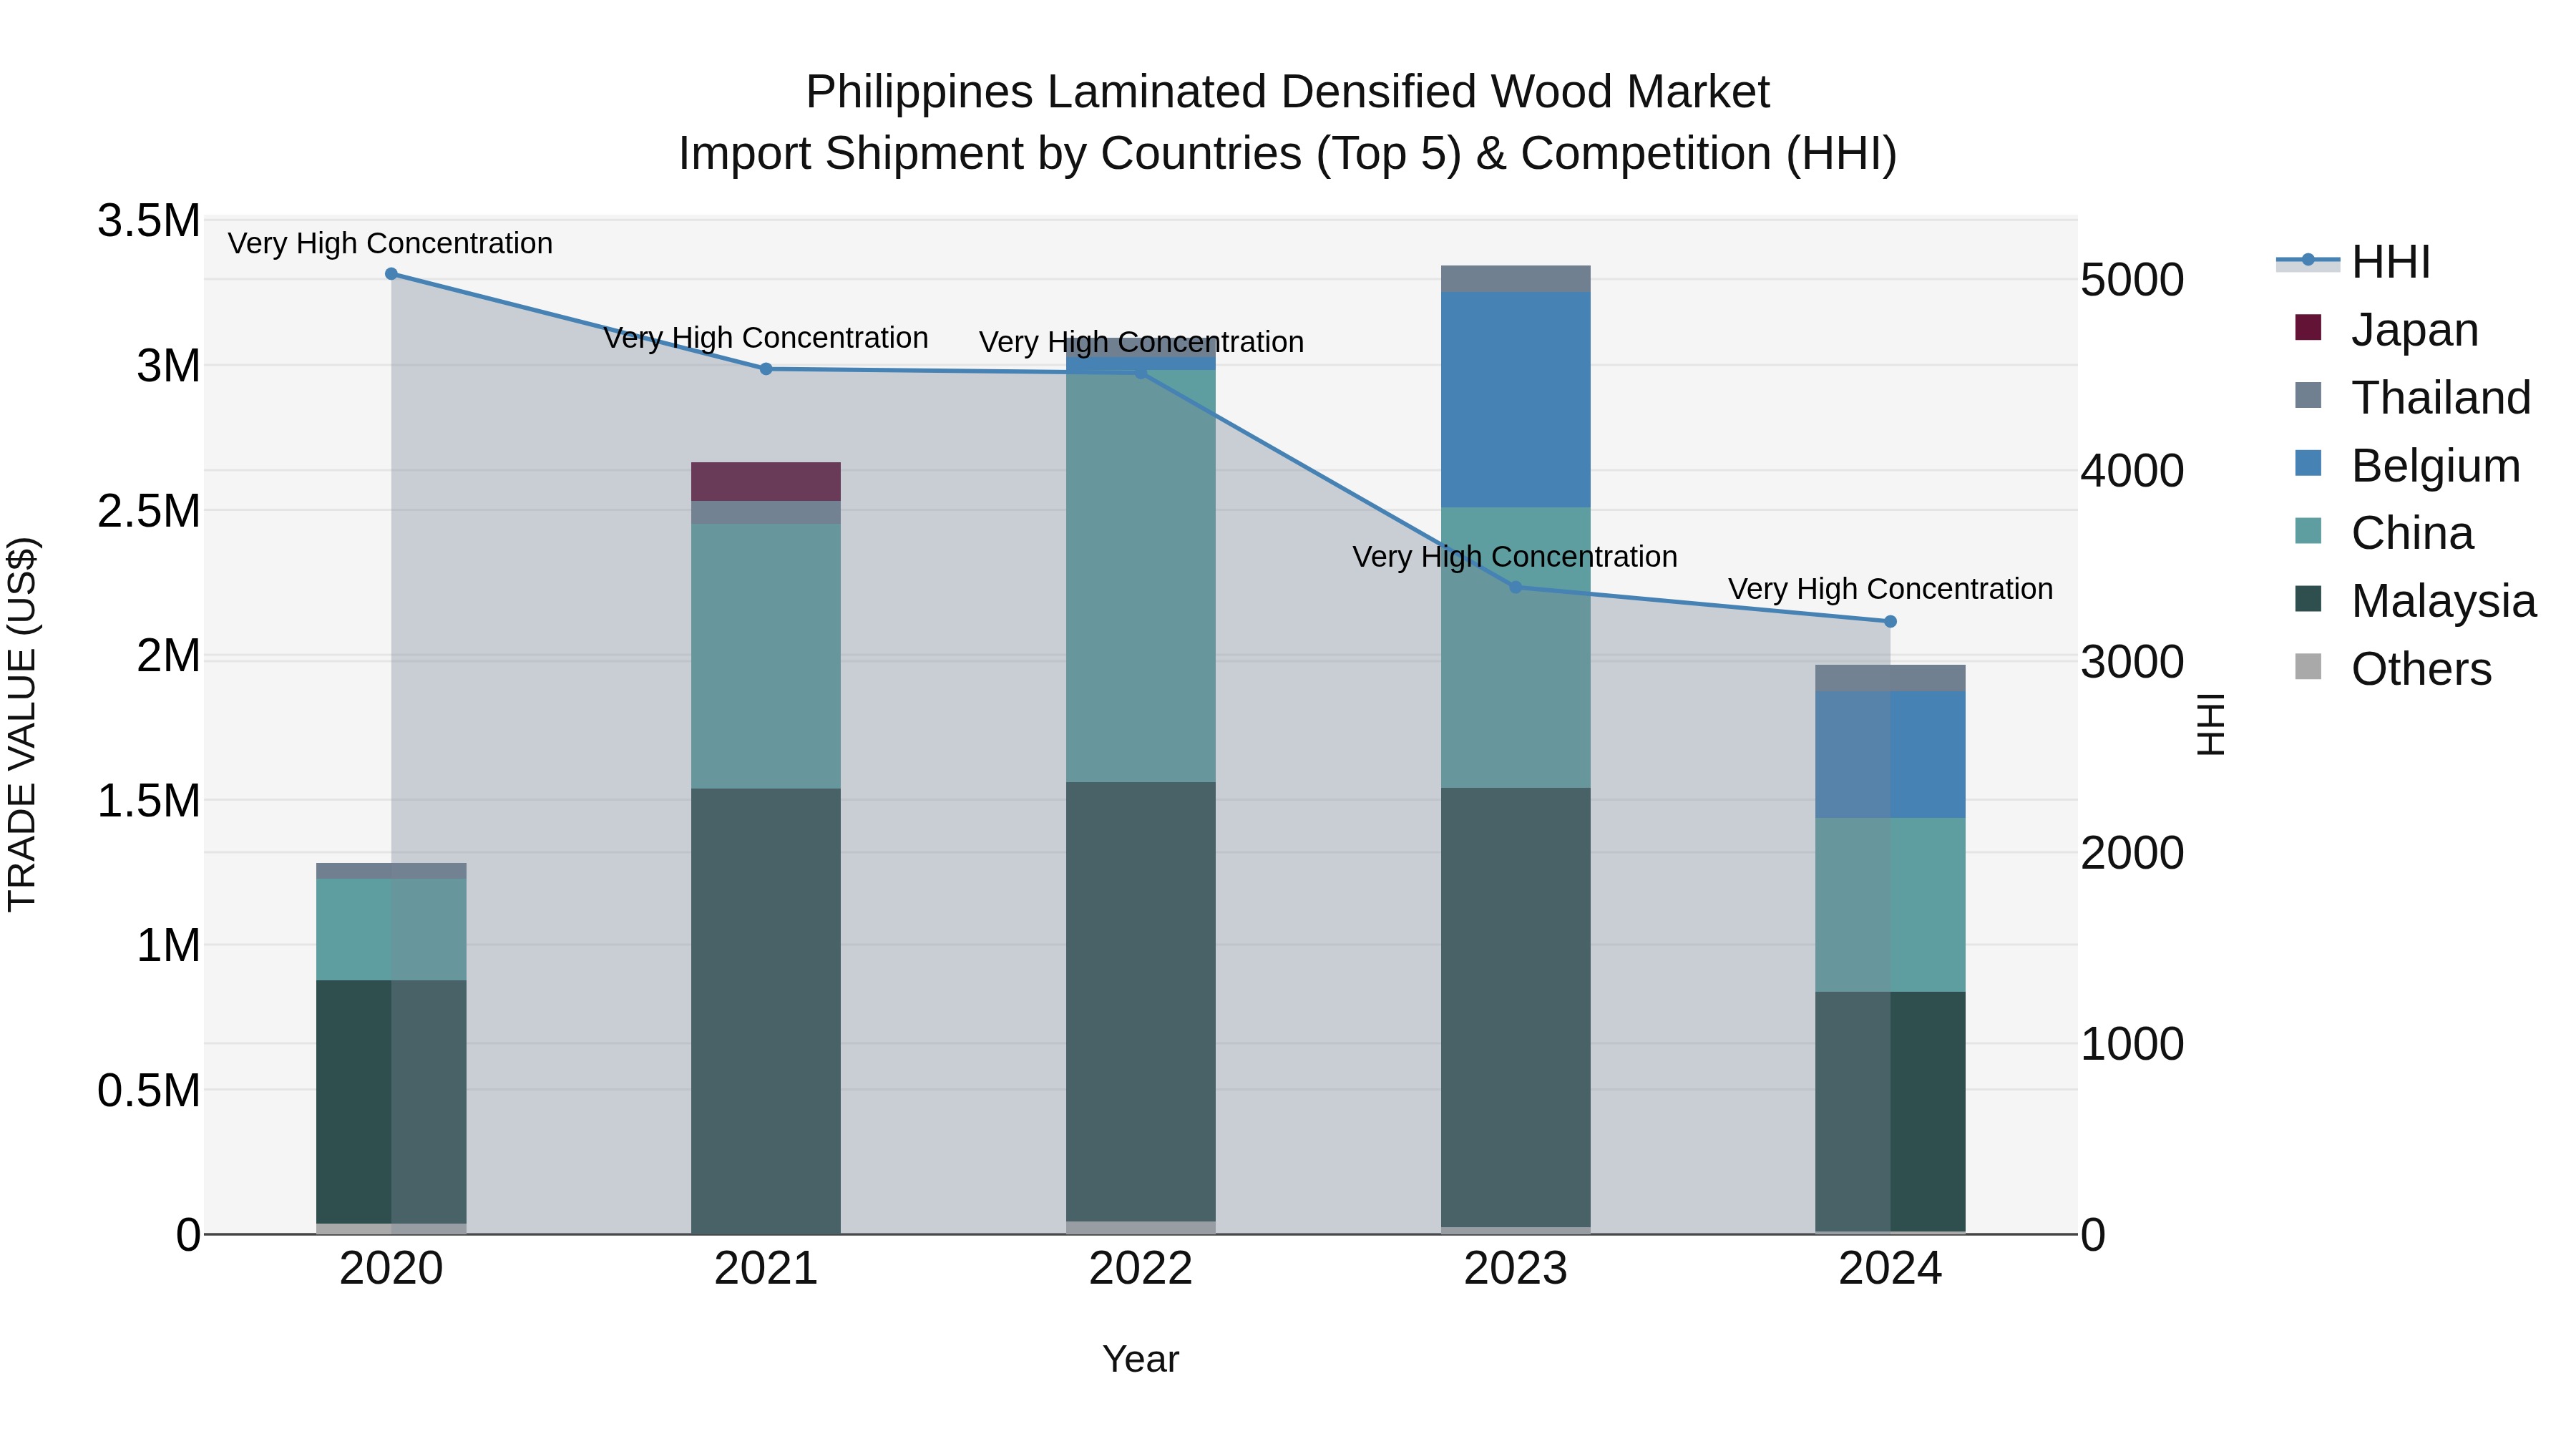Select the Others segment at 2022 bar base
This screenshot has height=1449, width=2576.
click(1141, 1227)
